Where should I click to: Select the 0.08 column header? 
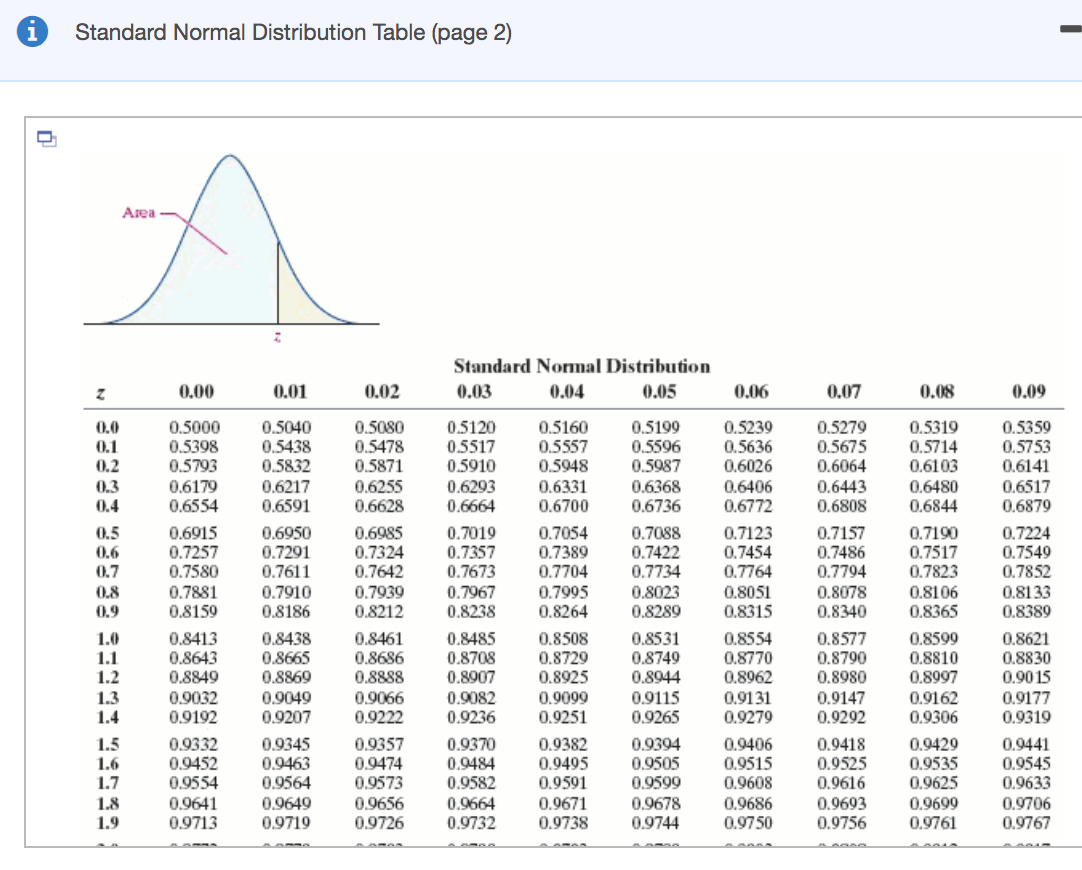936,392
